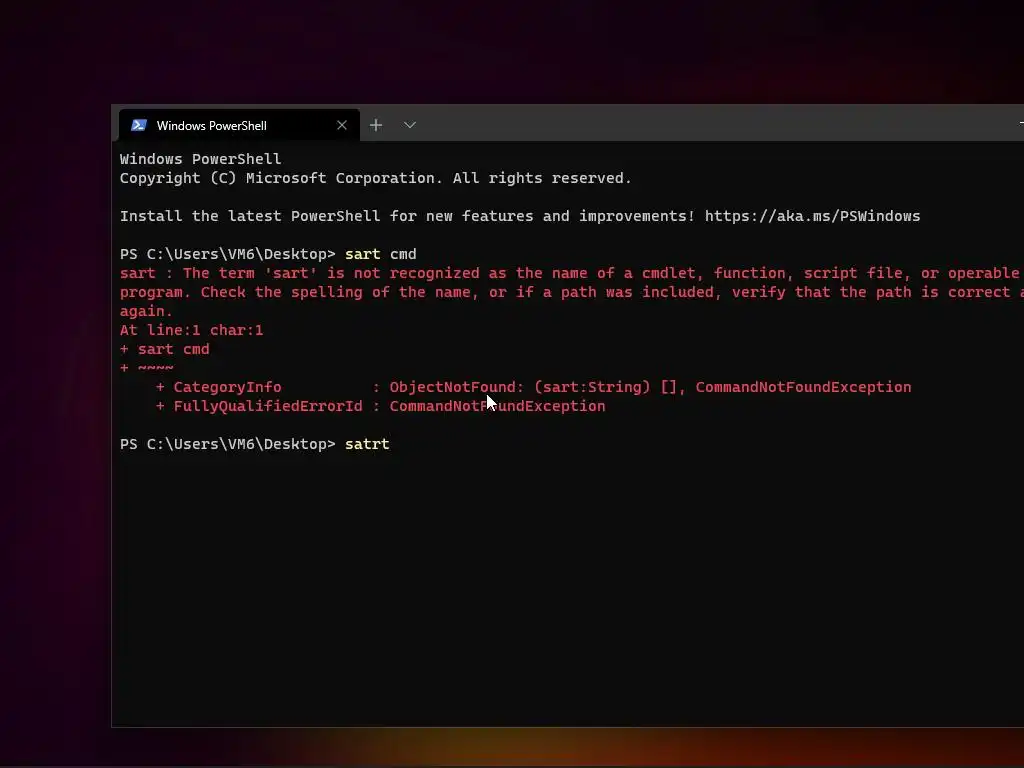Expand the new tab profile dropdown chevron
Image resolution: width=1024 pixels, height=768 pixels.
coord(409,125)
